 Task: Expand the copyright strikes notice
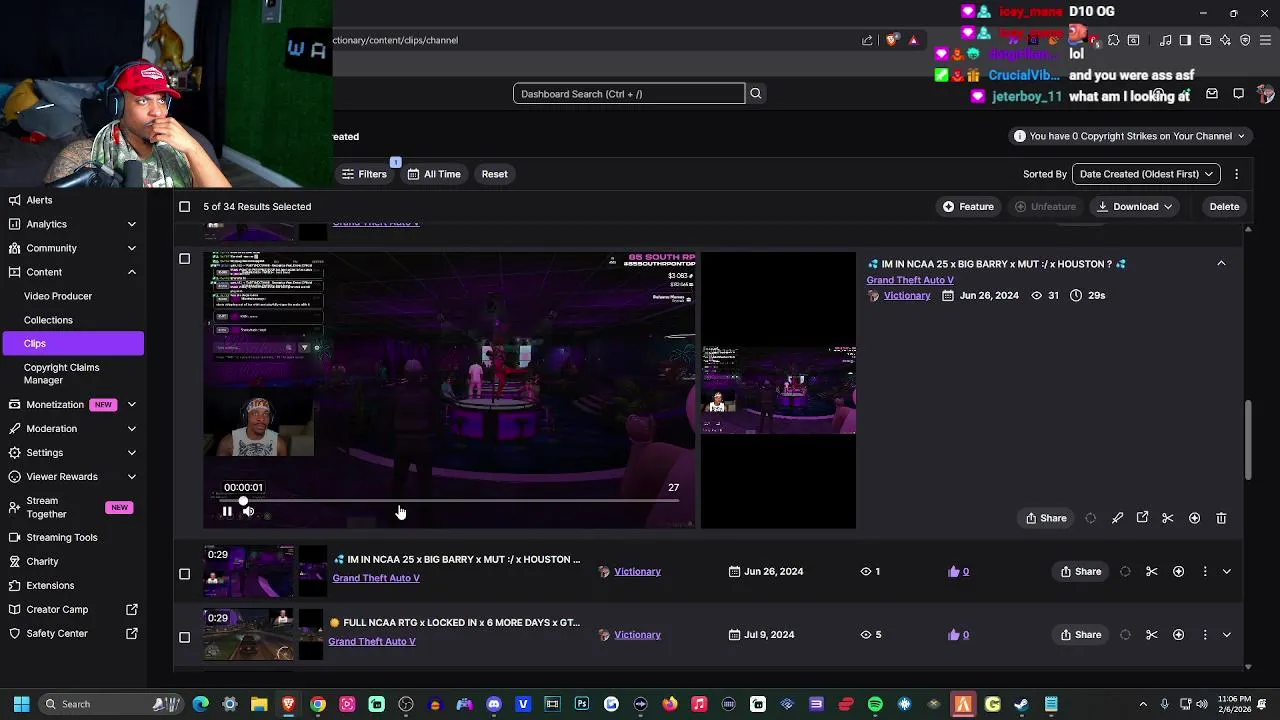pyautogui.click(x=1129, y=136)
